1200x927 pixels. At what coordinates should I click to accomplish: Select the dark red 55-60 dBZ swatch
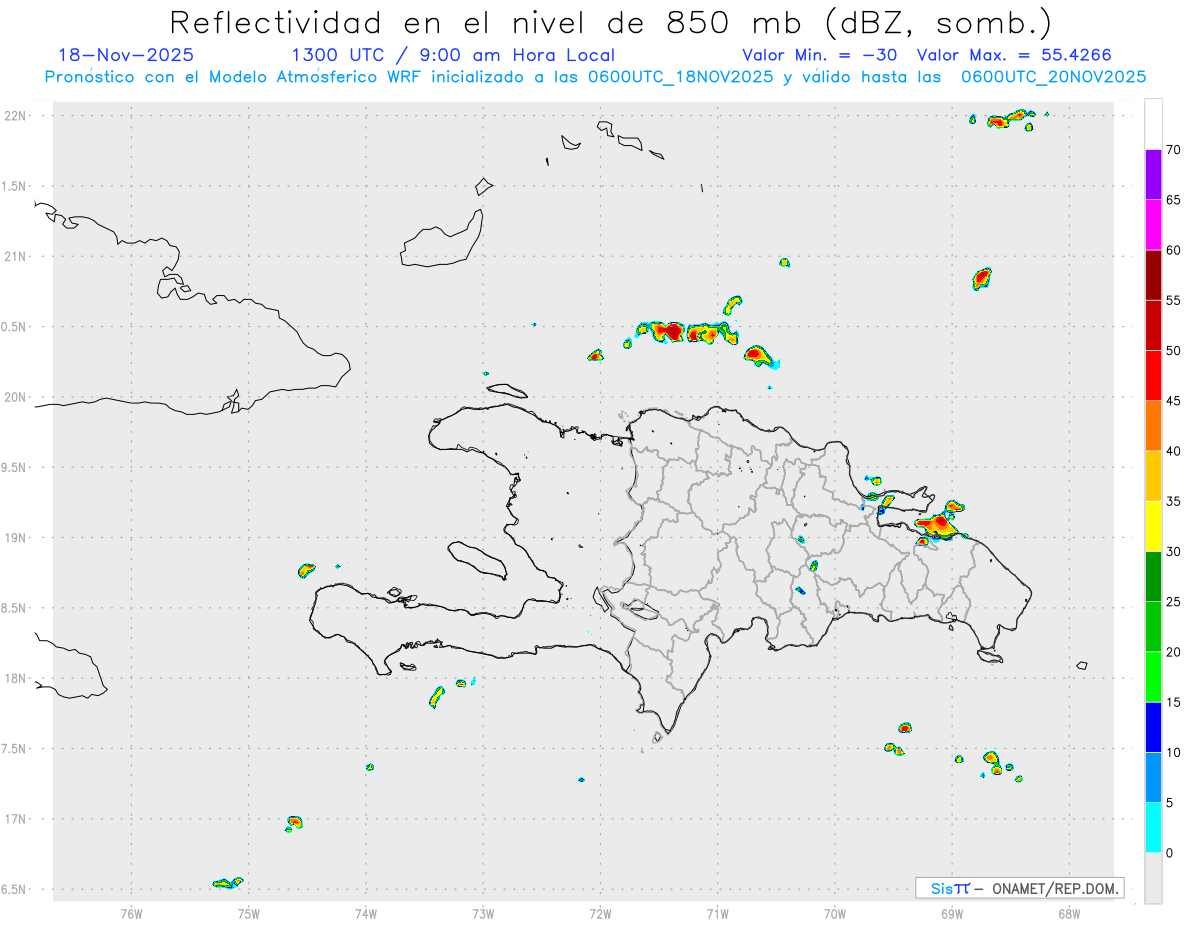[1153, 275]
